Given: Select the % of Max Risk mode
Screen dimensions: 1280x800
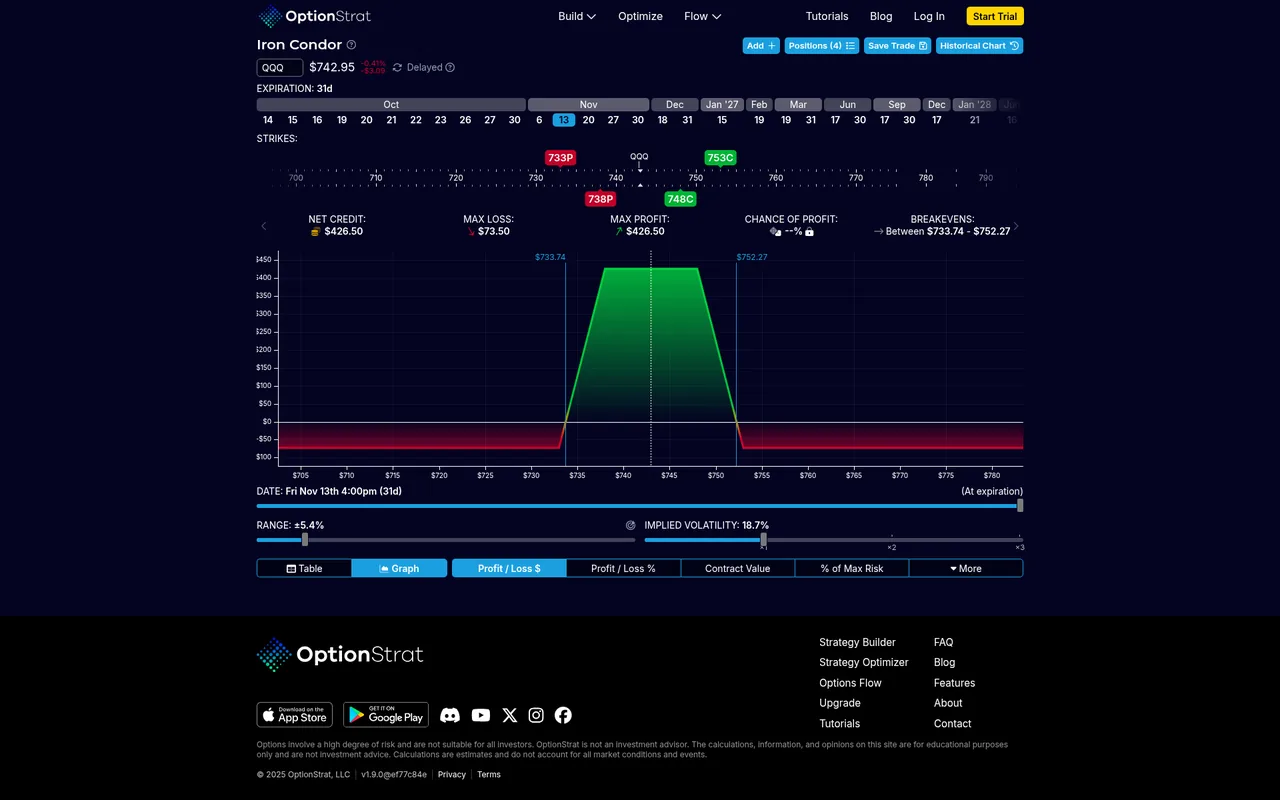Looking at the screenshot, I should point(852,568).
